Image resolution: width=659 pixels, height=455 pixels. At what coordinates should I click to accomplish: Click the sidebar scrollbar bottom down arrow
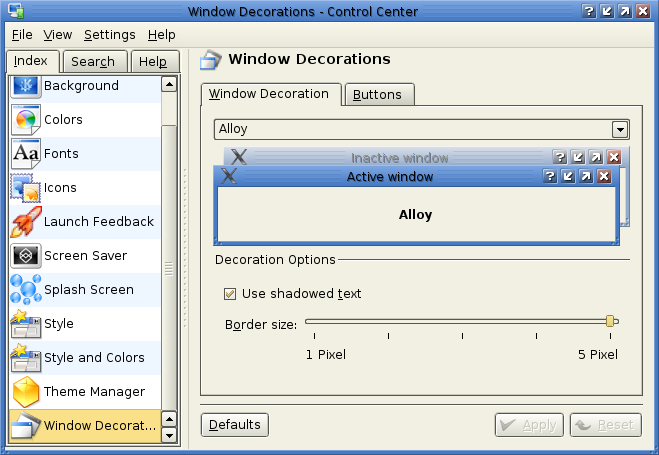click(x=169, y=435)
